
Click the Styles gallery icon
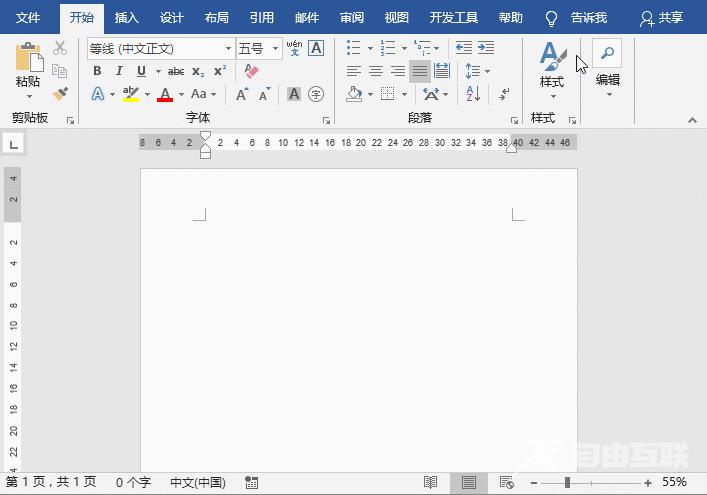pyautogui.click(x=551, y=56)
